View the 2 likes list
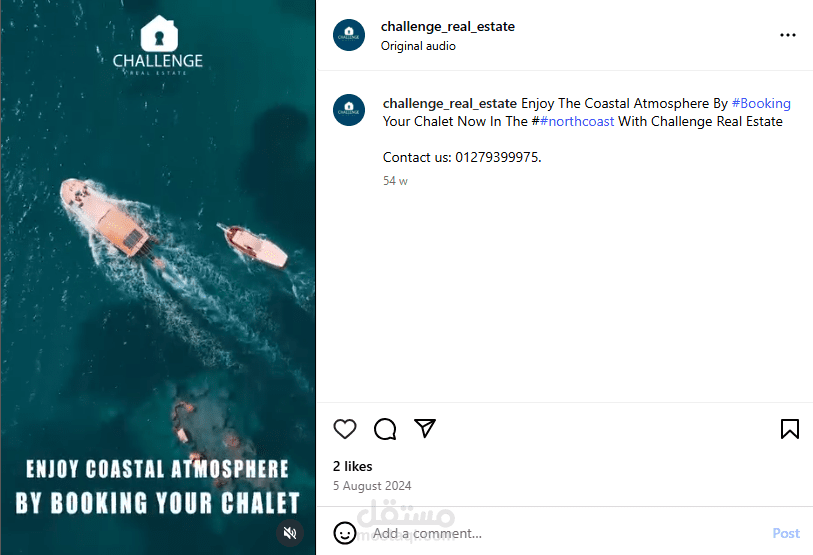813x555 pixels. pyautogui.click(x=353, y=466)
